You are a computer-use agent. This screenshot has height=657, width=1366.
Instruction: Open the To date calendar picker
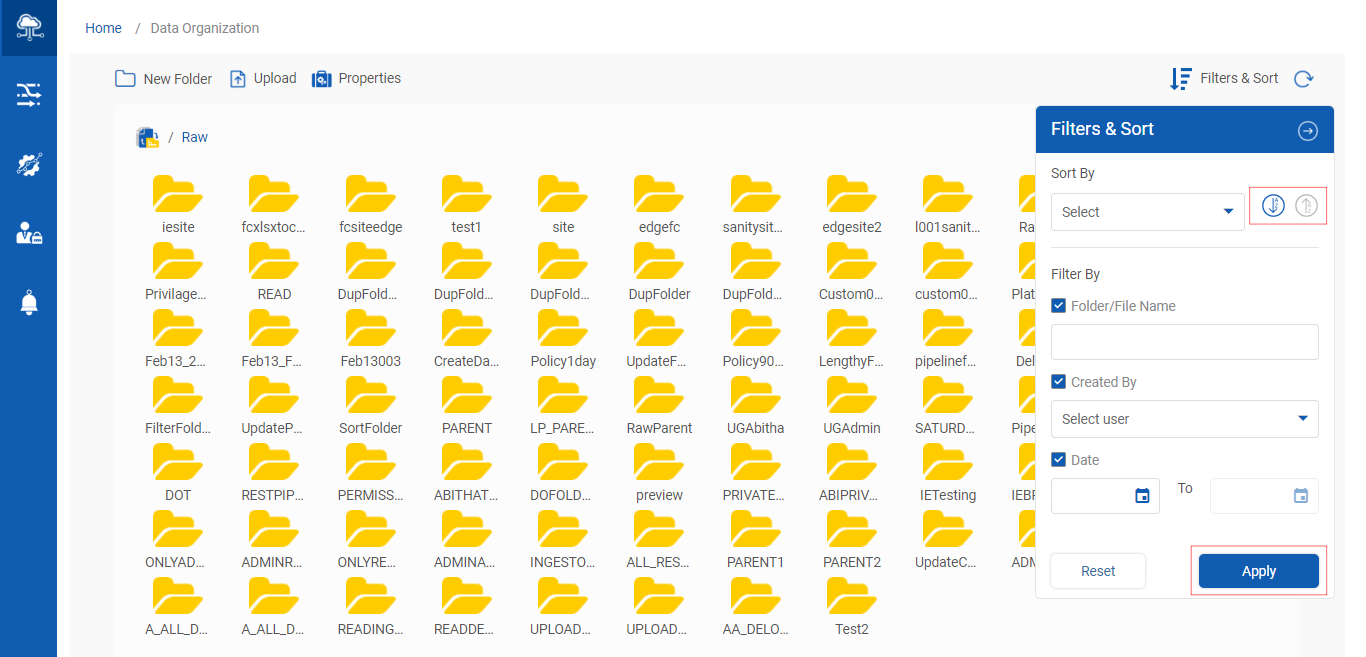1301,496
